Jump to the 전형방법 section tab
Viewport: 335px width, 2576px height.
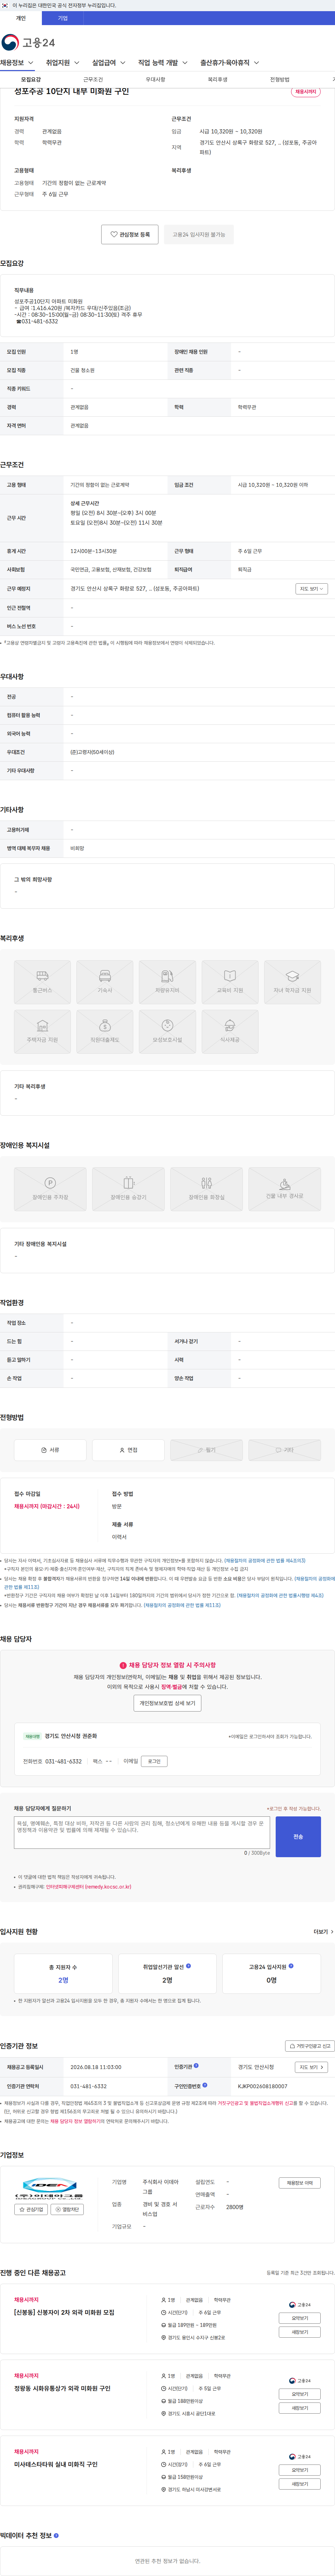pyautogui.click(x=279, y=79)
